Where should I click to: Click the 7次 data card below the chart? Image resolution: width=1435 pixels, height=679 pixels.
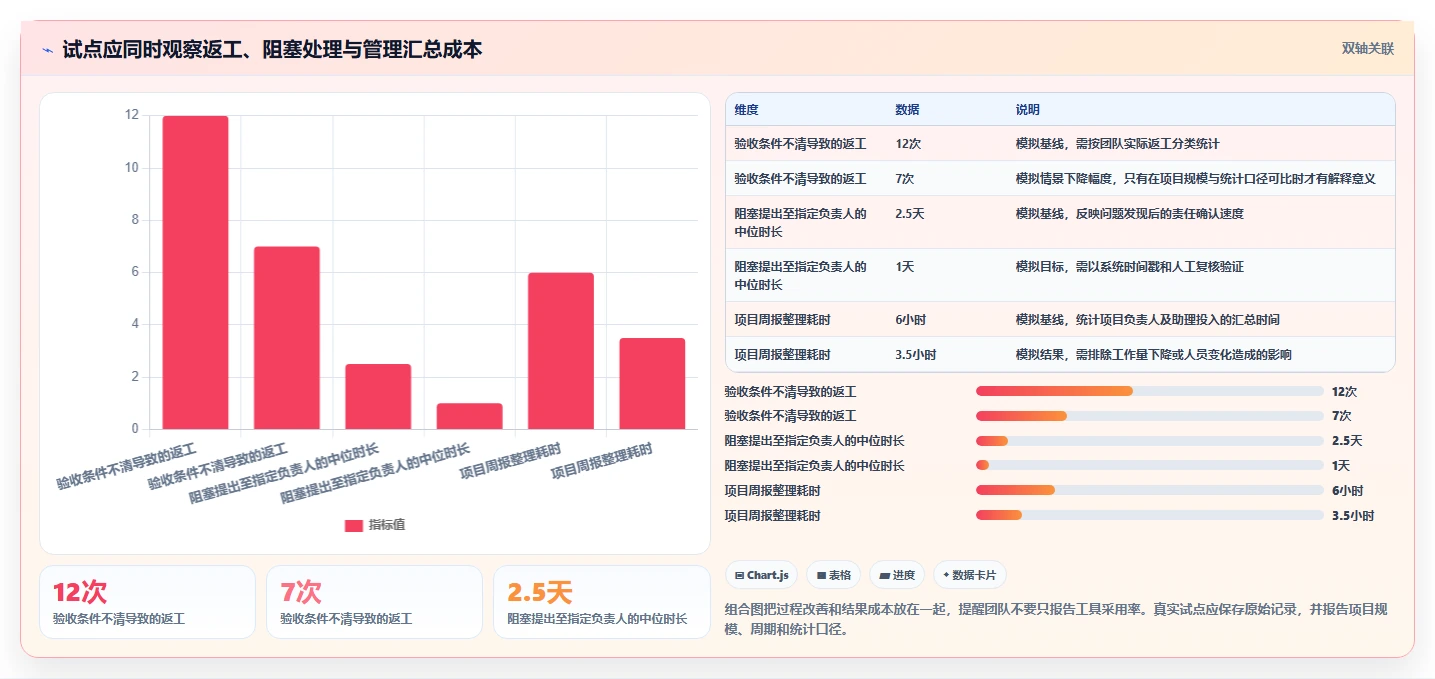[374, 602]
